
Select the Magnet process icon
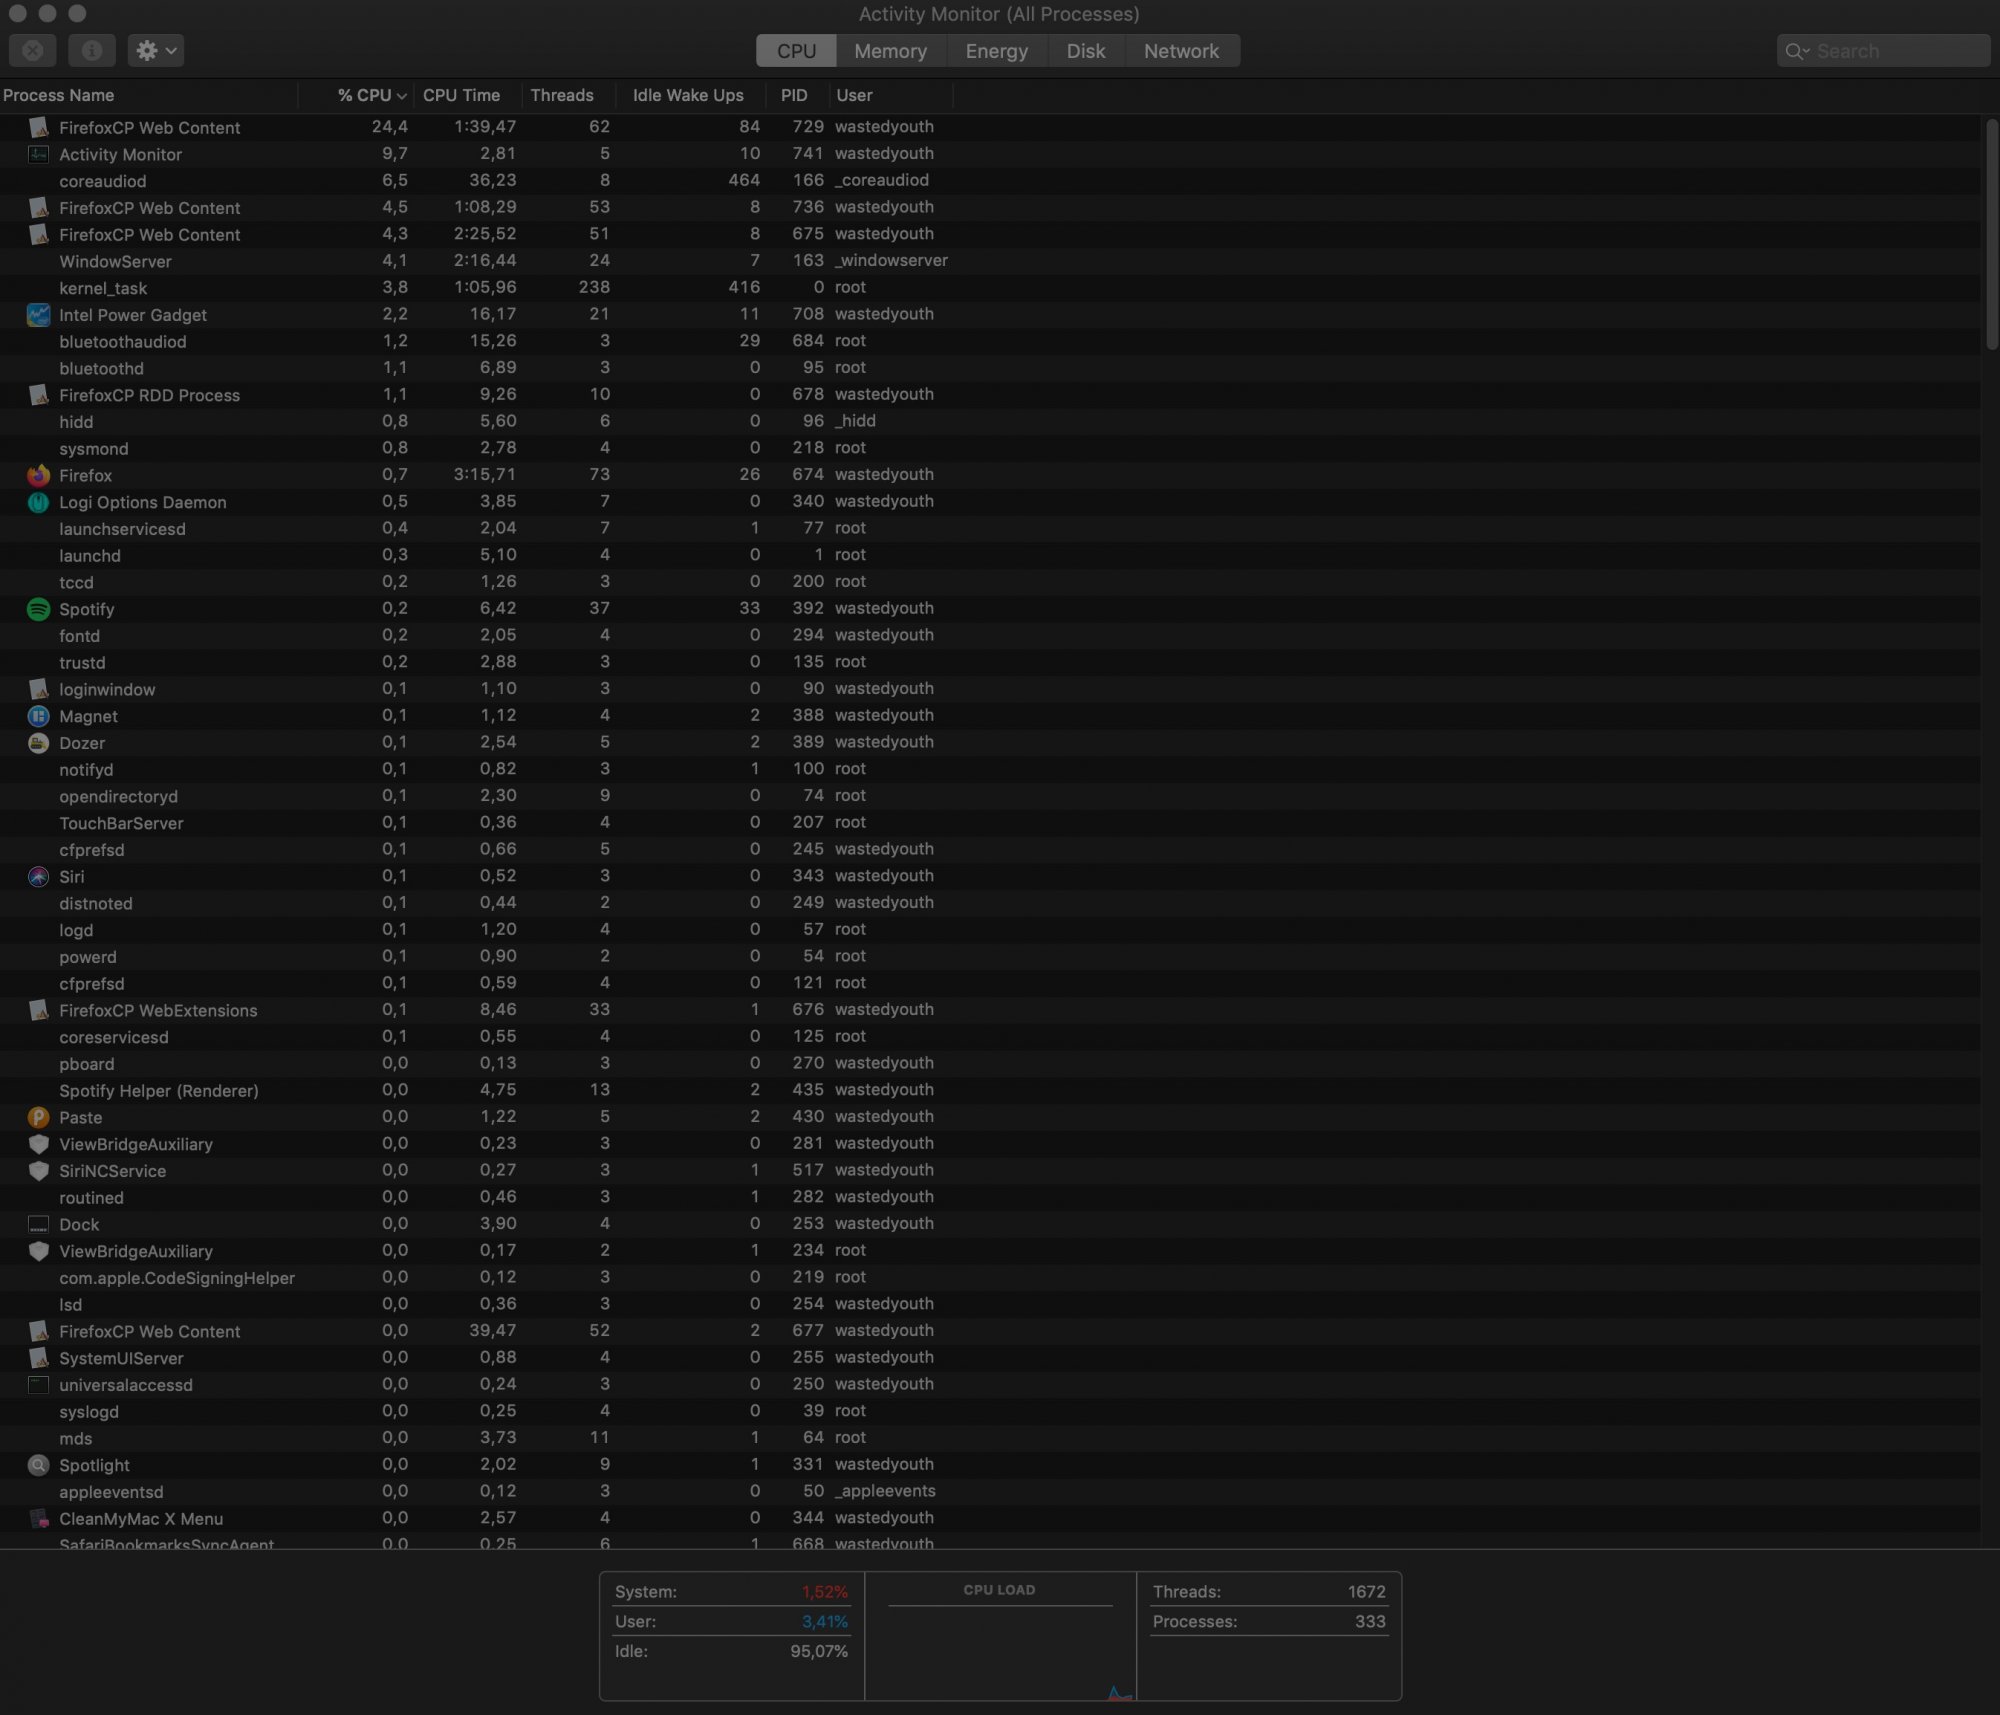click(x=38, y=716)
